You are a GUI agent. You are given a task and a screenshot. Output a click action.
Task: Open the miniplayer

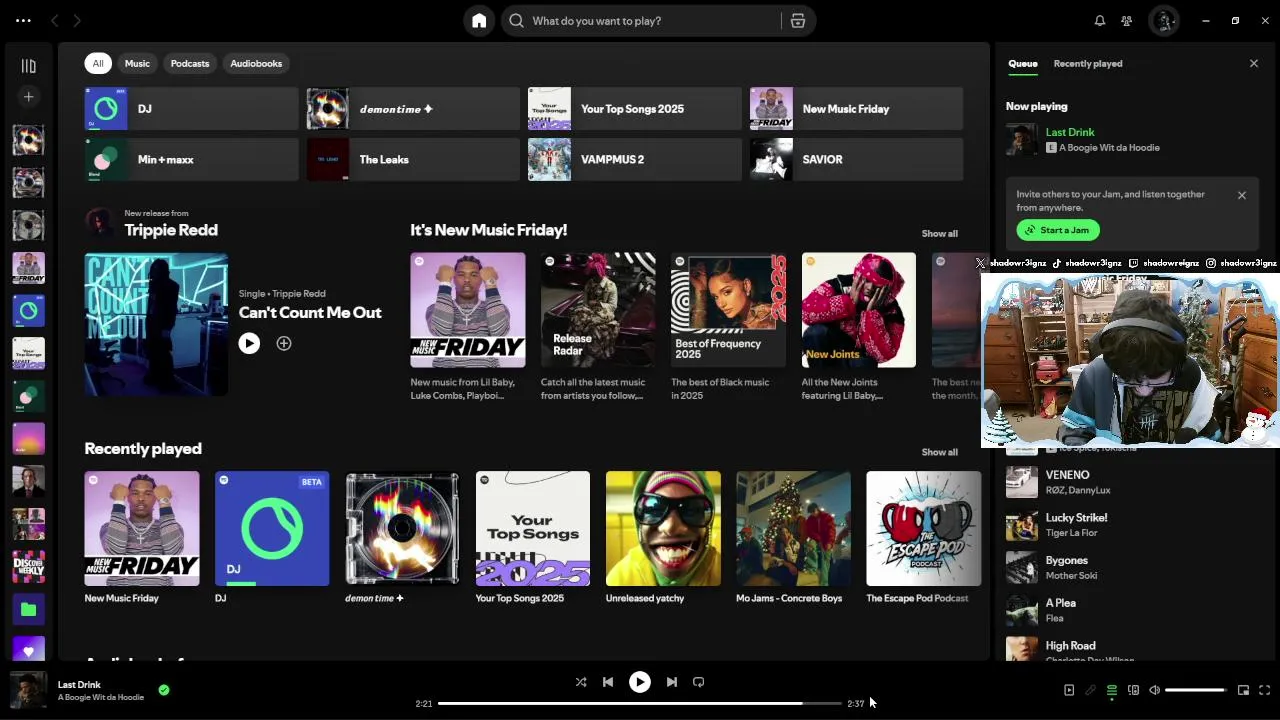point(1243,690)
